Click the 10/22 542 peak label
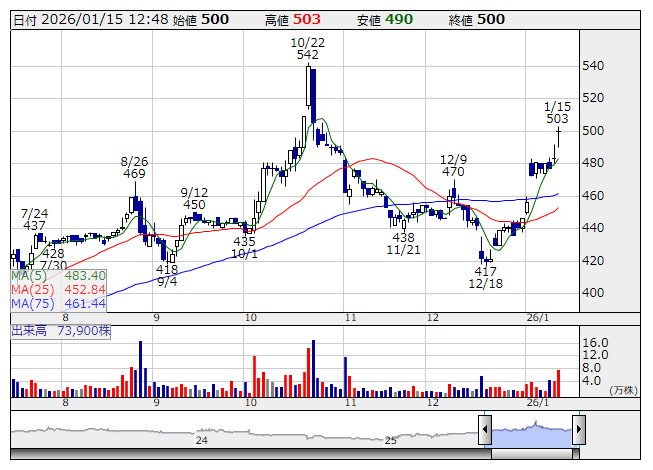The image size is (653, 470). click(307, 48)
